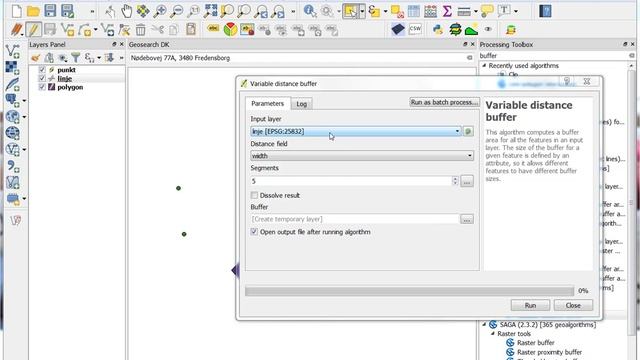
Task: Click the Buffer output browse button
Action: (467, 219)
